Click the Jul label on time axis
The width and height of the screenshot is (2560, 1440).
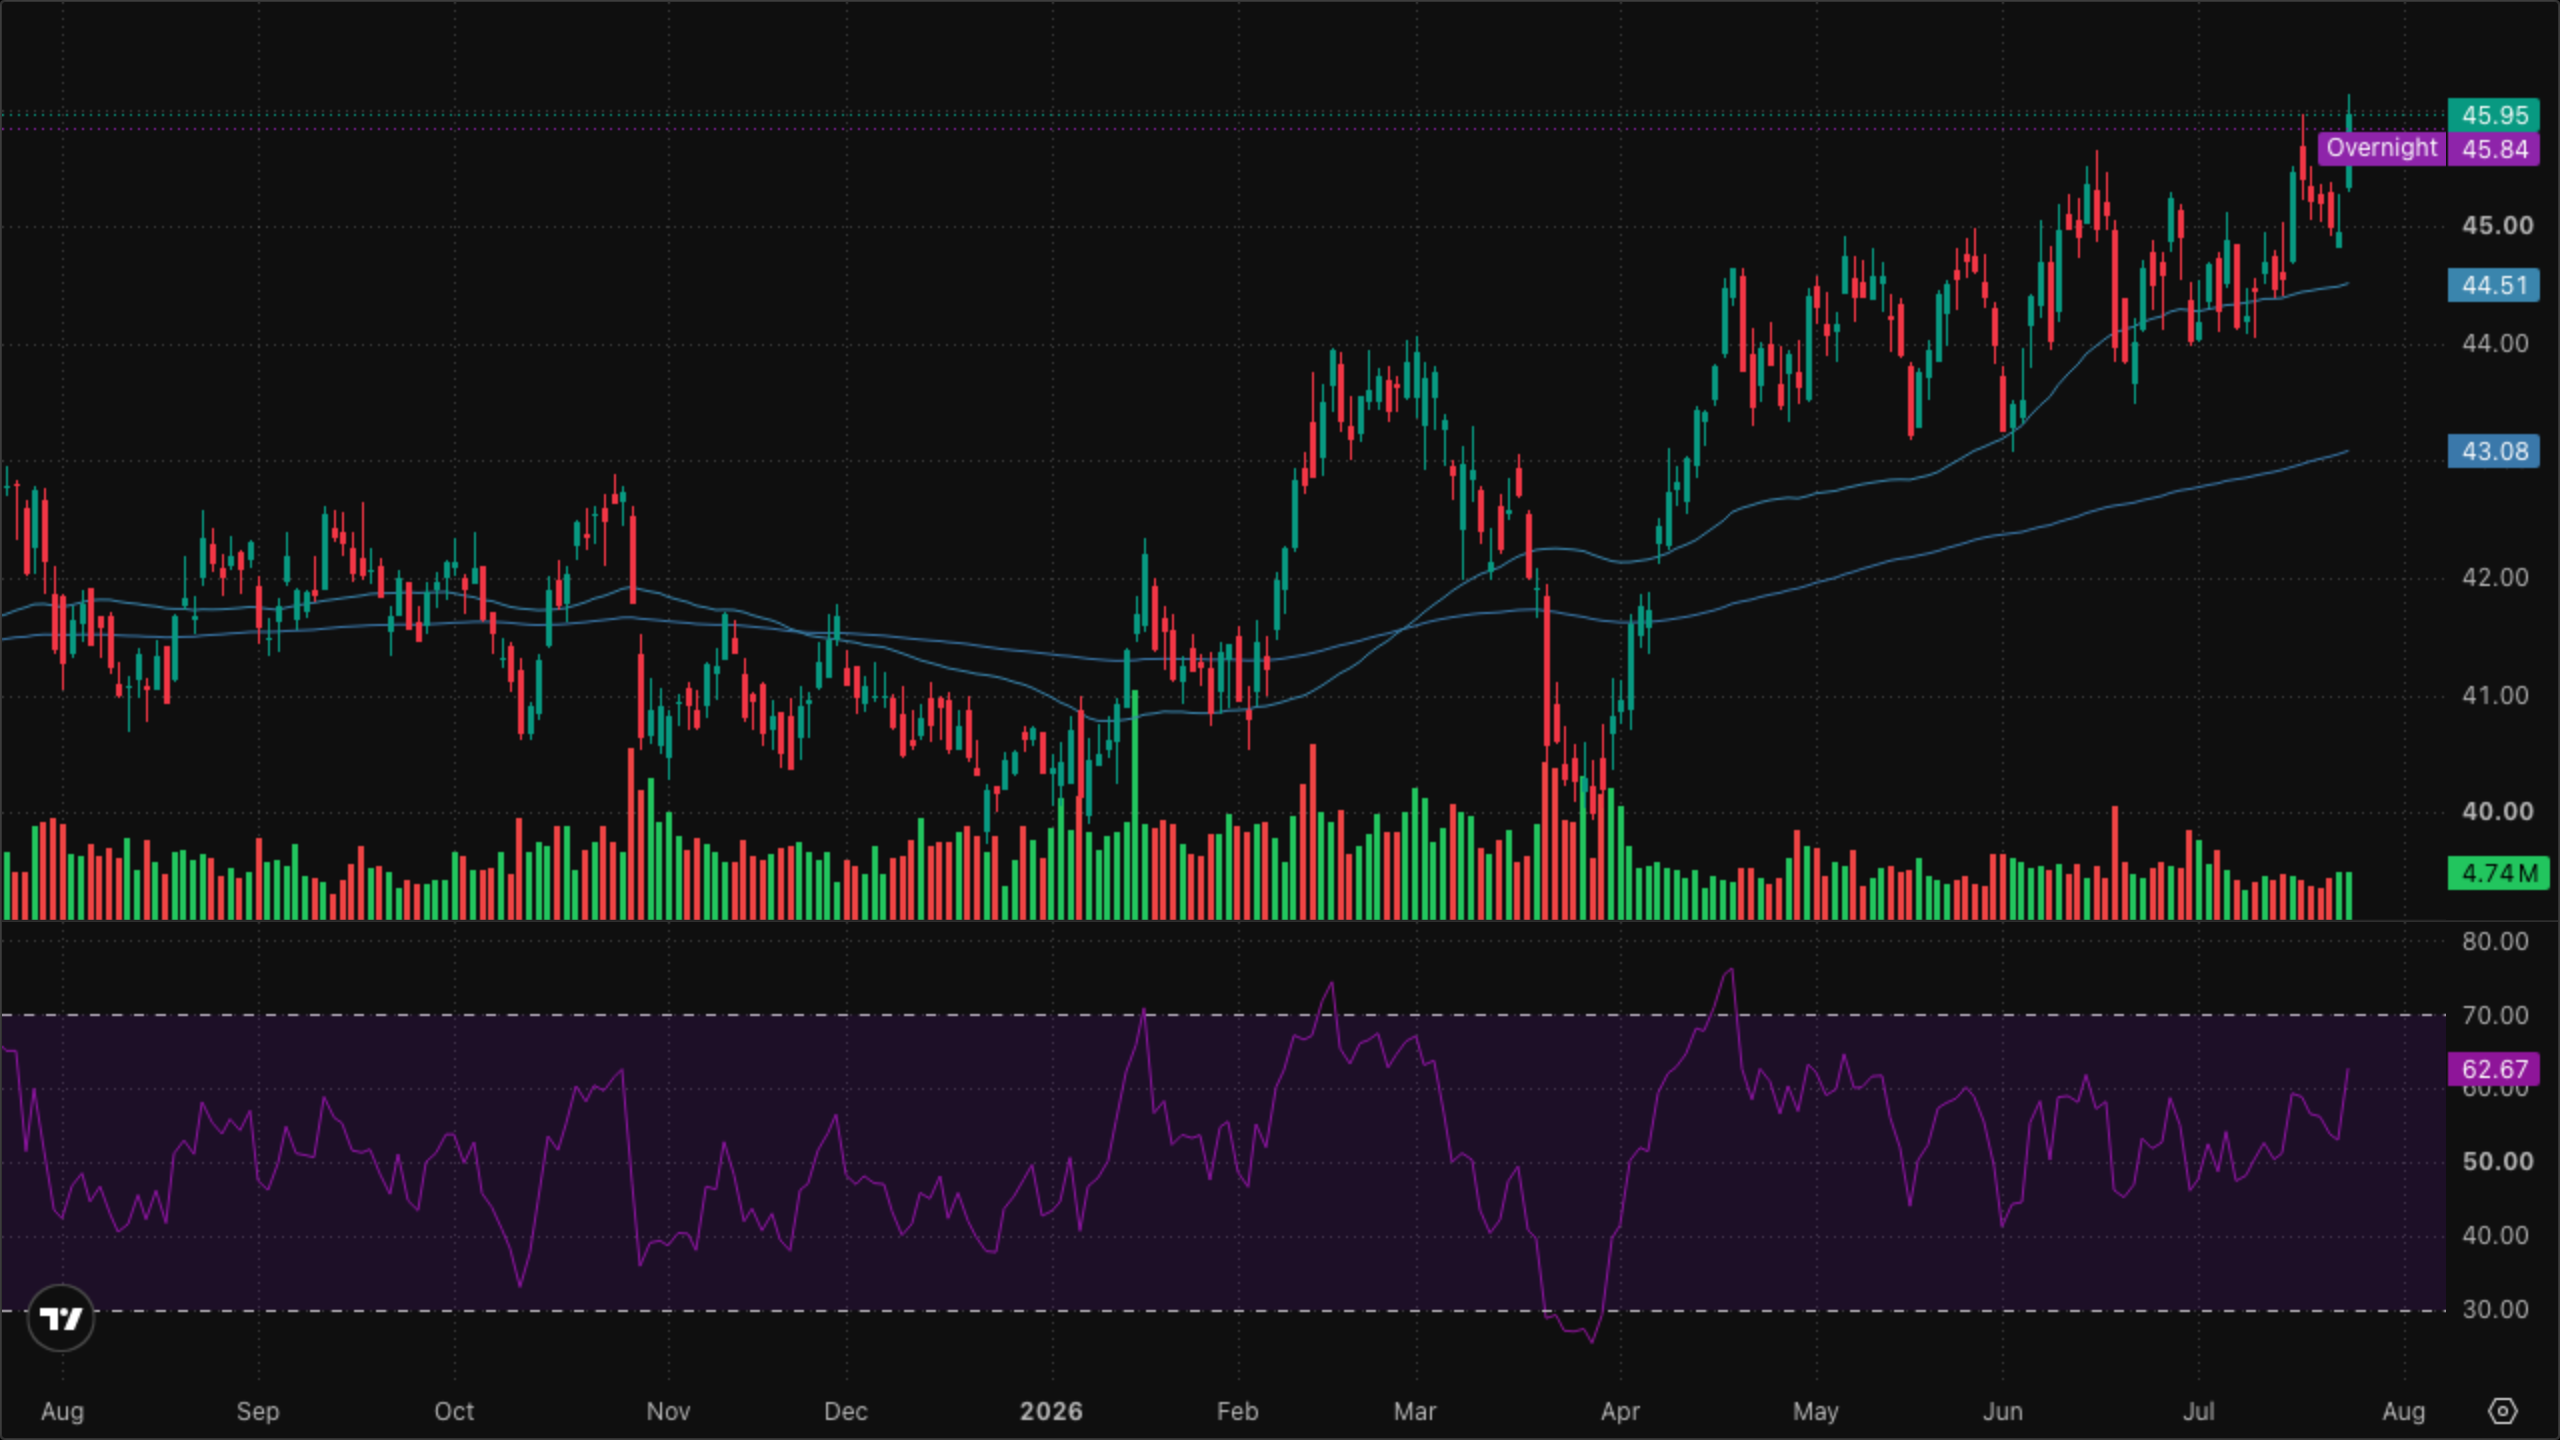click(2198, 1411)
